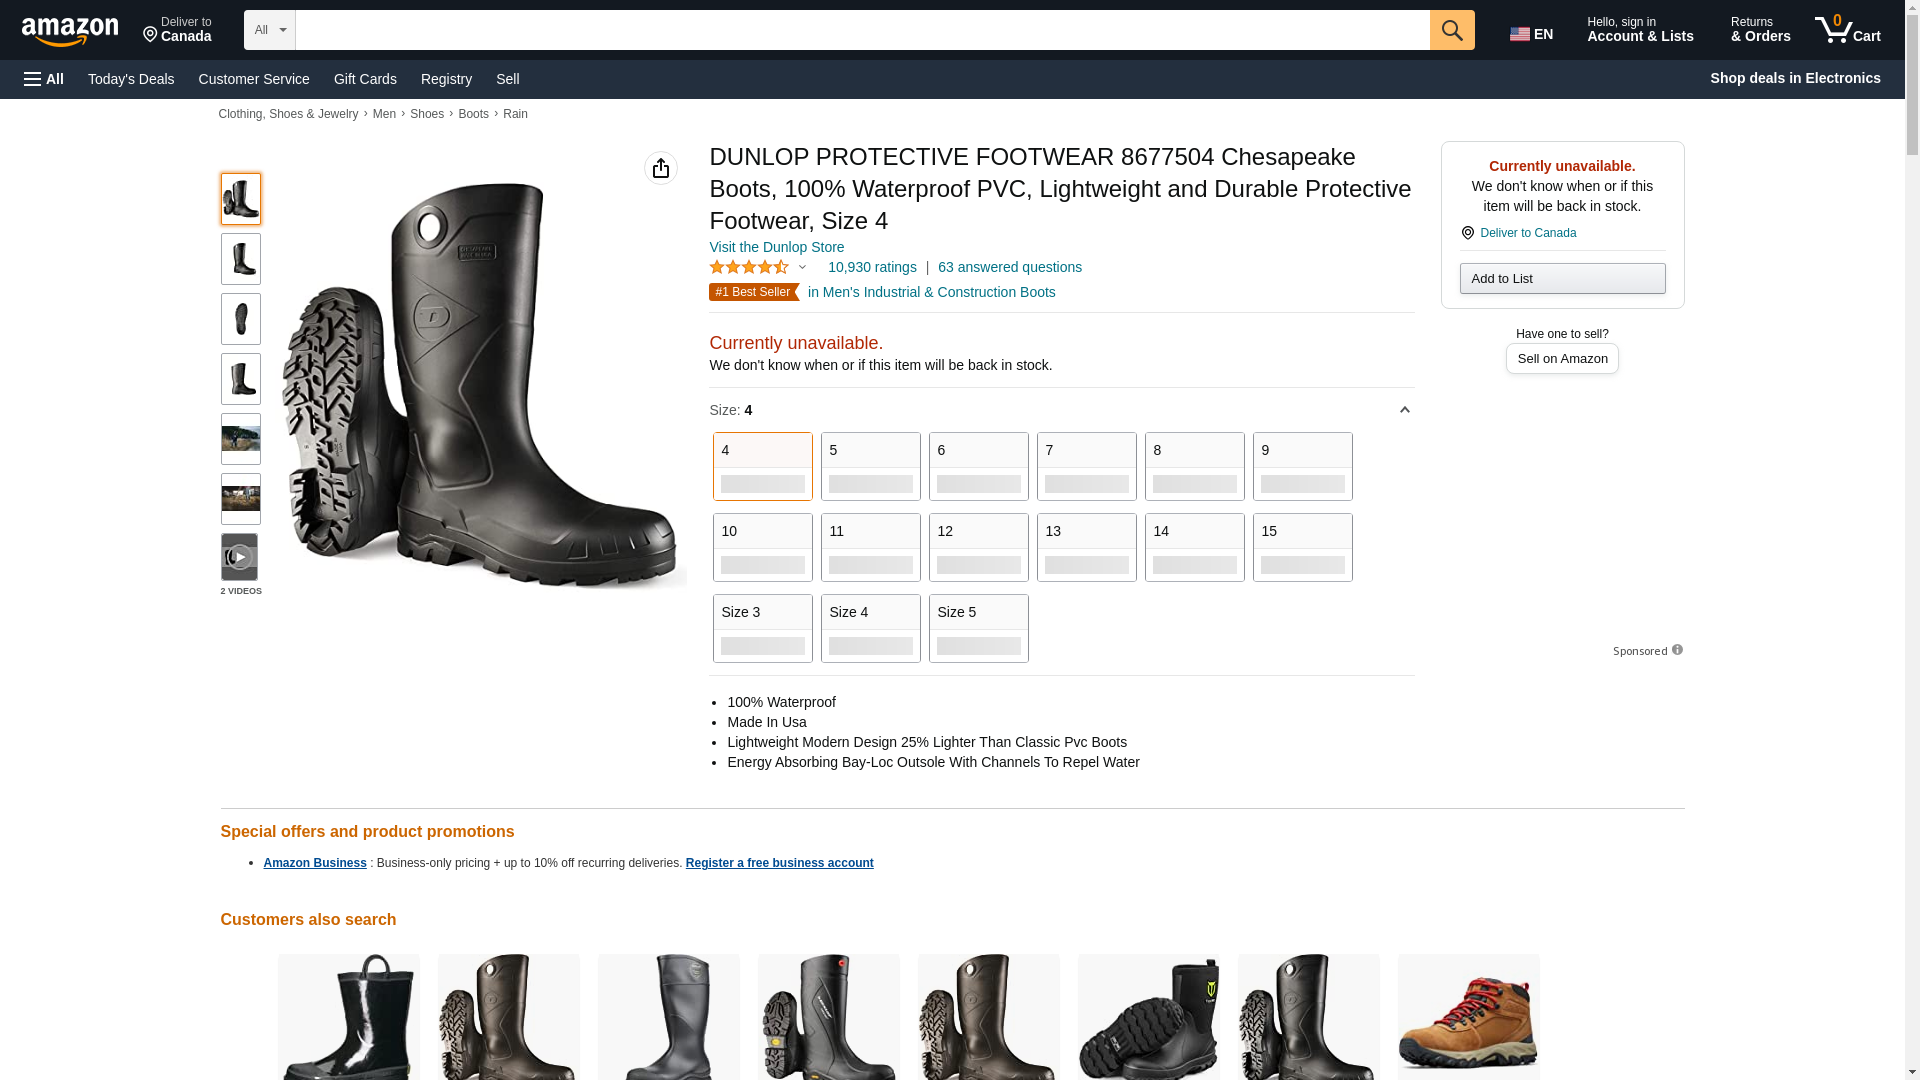Viewport: 1920px width, 1080px height.
Task: Click the Amazon logo
Action: coord(70,32)
